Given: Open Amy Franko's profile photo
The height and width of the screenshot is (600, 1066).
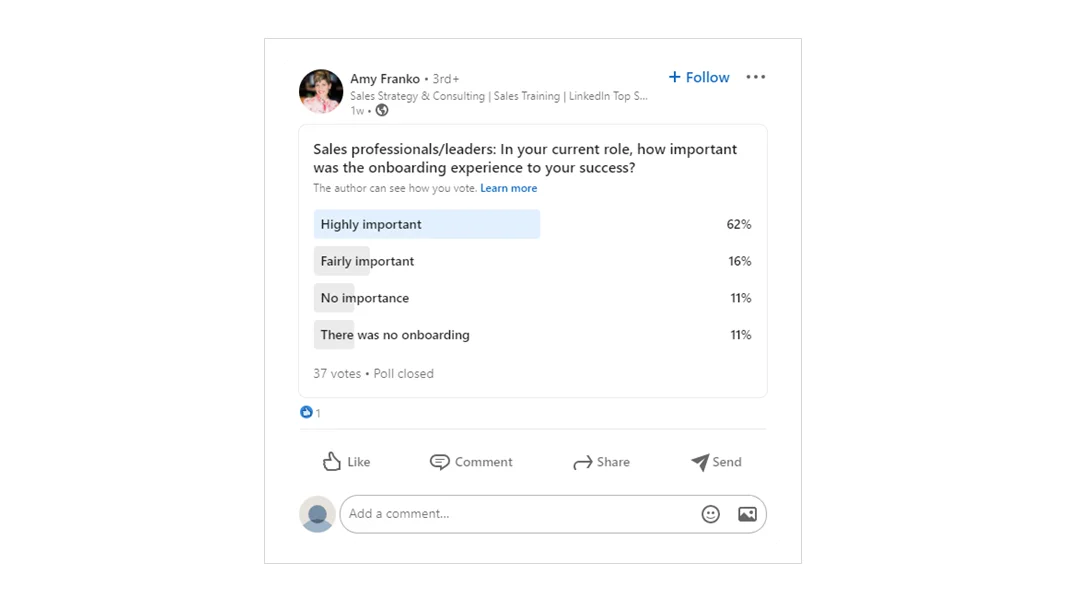Looking at the screenshot, I should pyautogui.click(x=321, y=91).
